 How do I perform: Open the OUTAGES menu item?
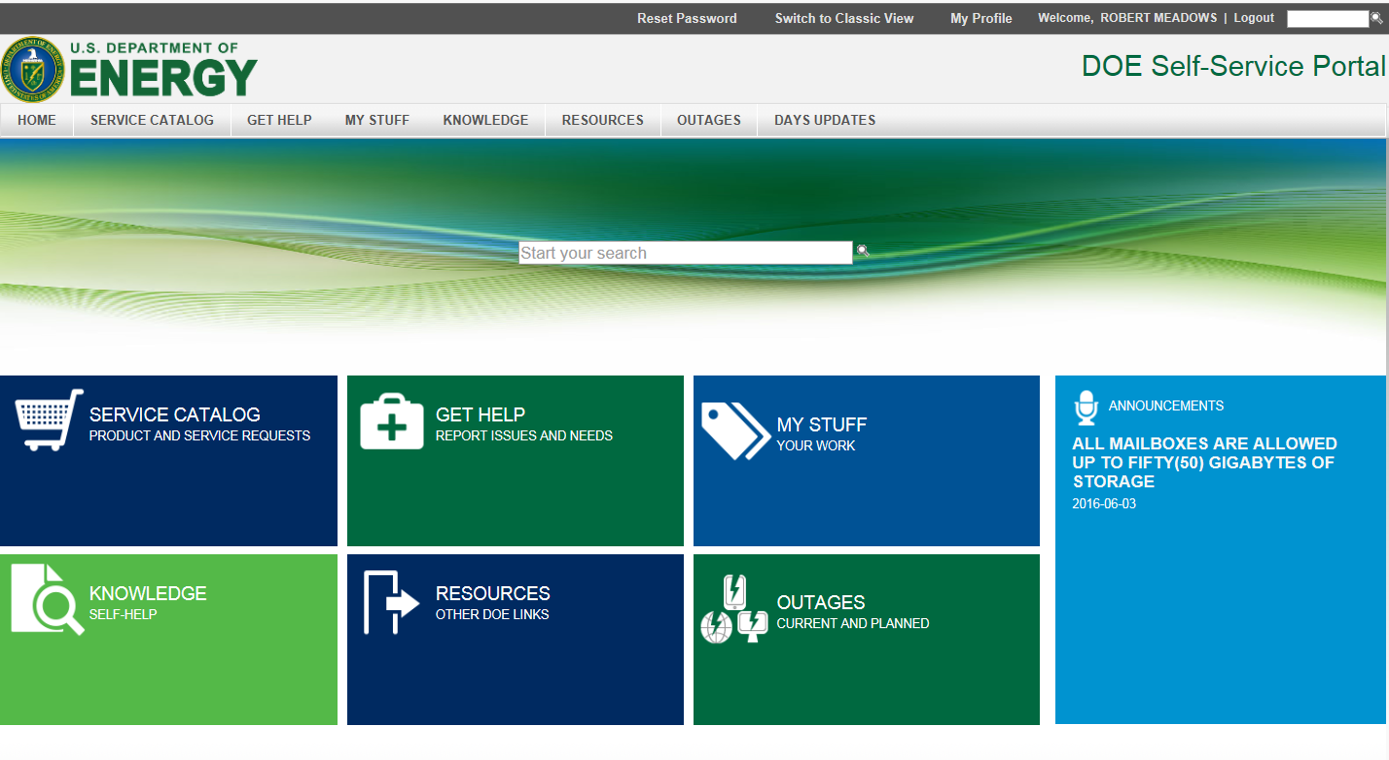pyautogui.click(x=708, y=120)
